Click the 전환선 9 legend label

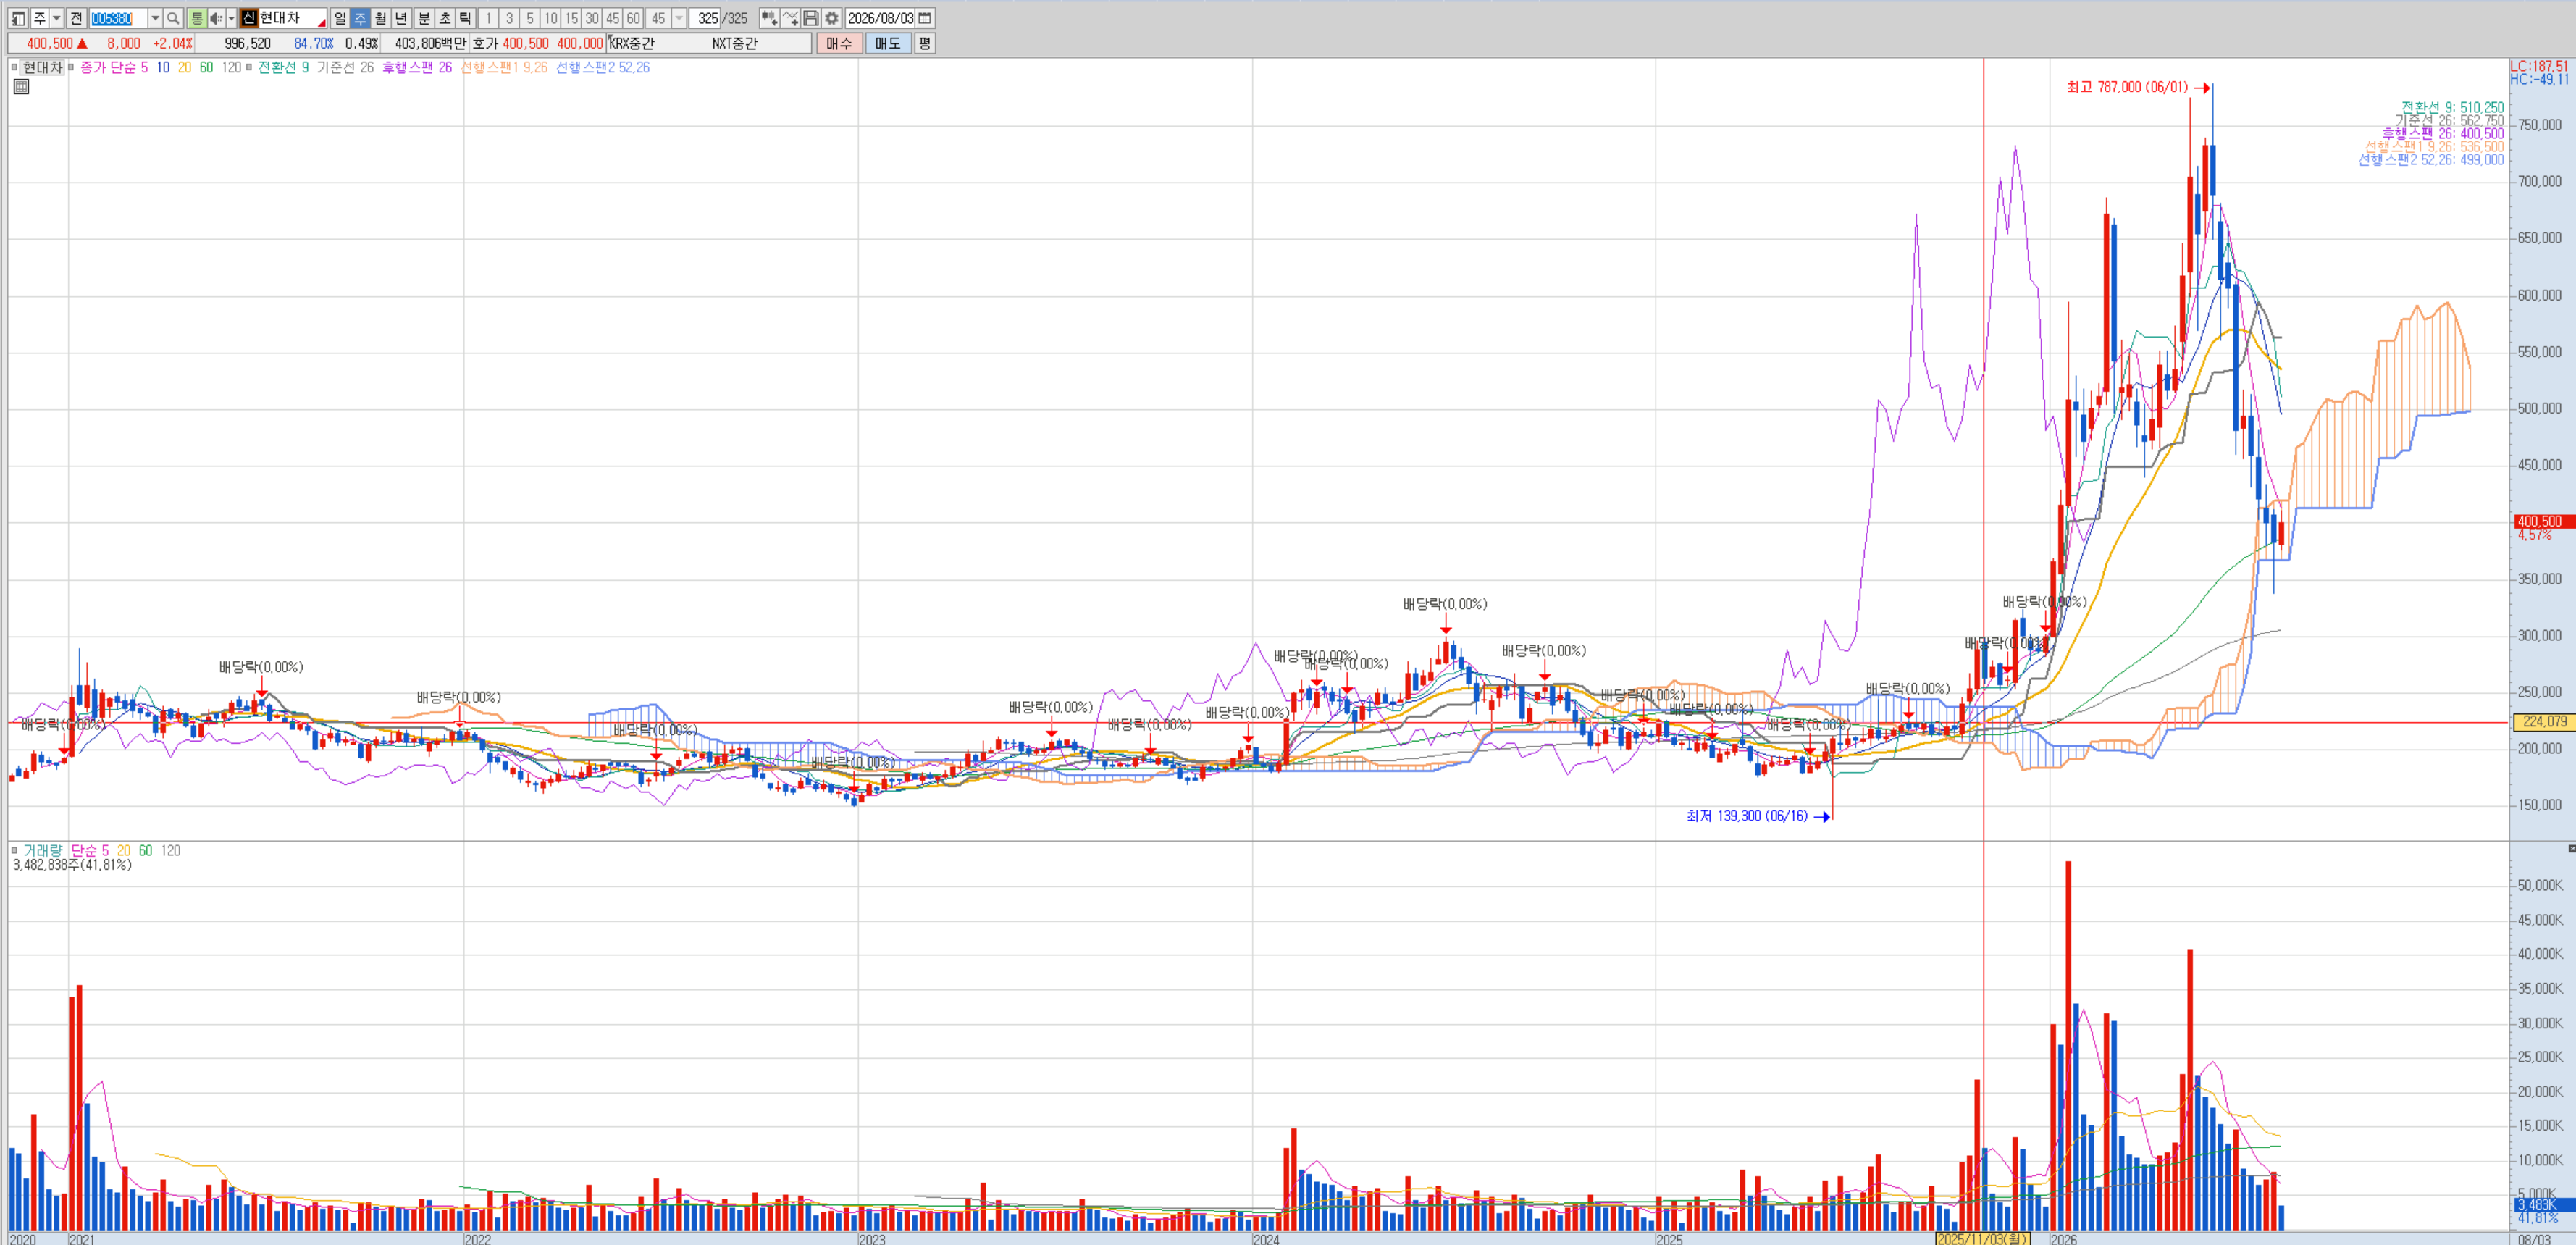click(x=283, y=67)
